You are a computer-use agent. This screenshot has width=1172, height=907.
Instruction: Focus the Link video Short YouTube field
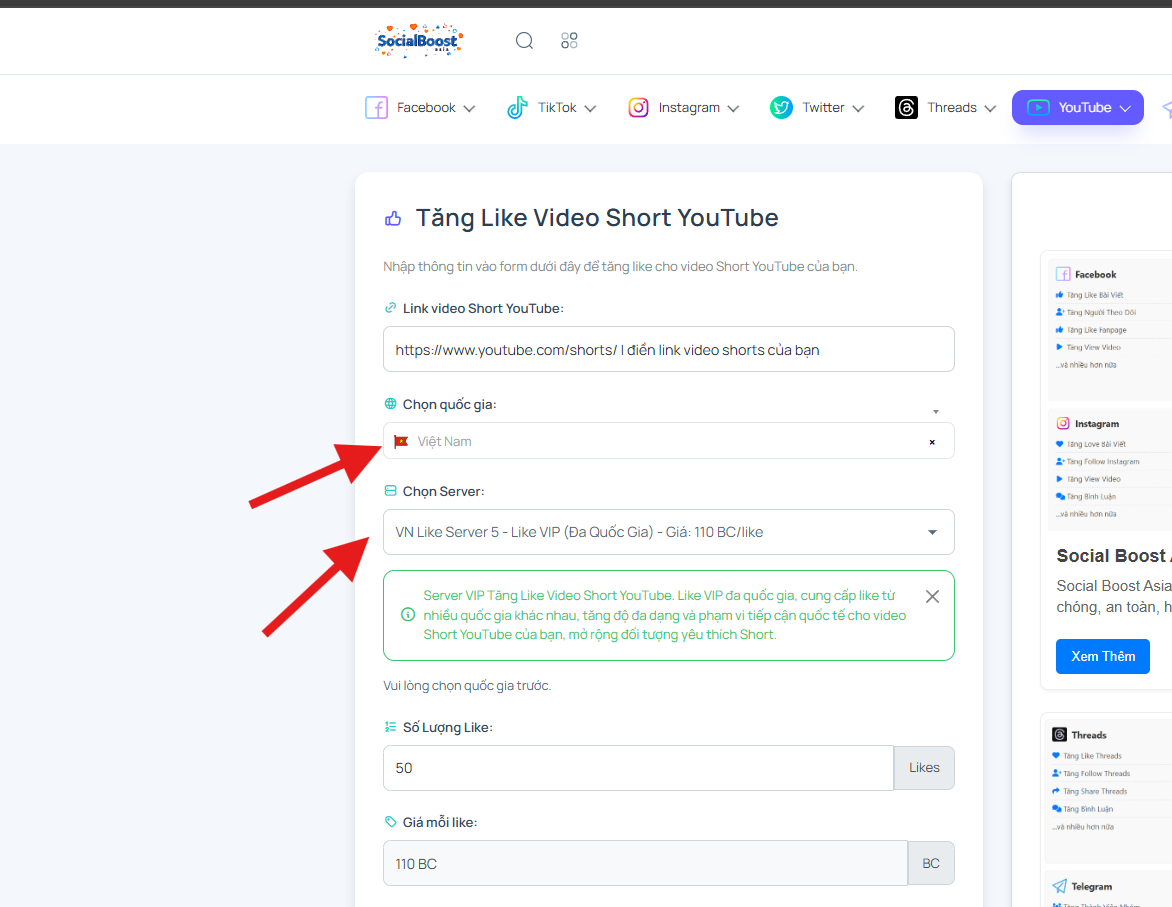668,349
